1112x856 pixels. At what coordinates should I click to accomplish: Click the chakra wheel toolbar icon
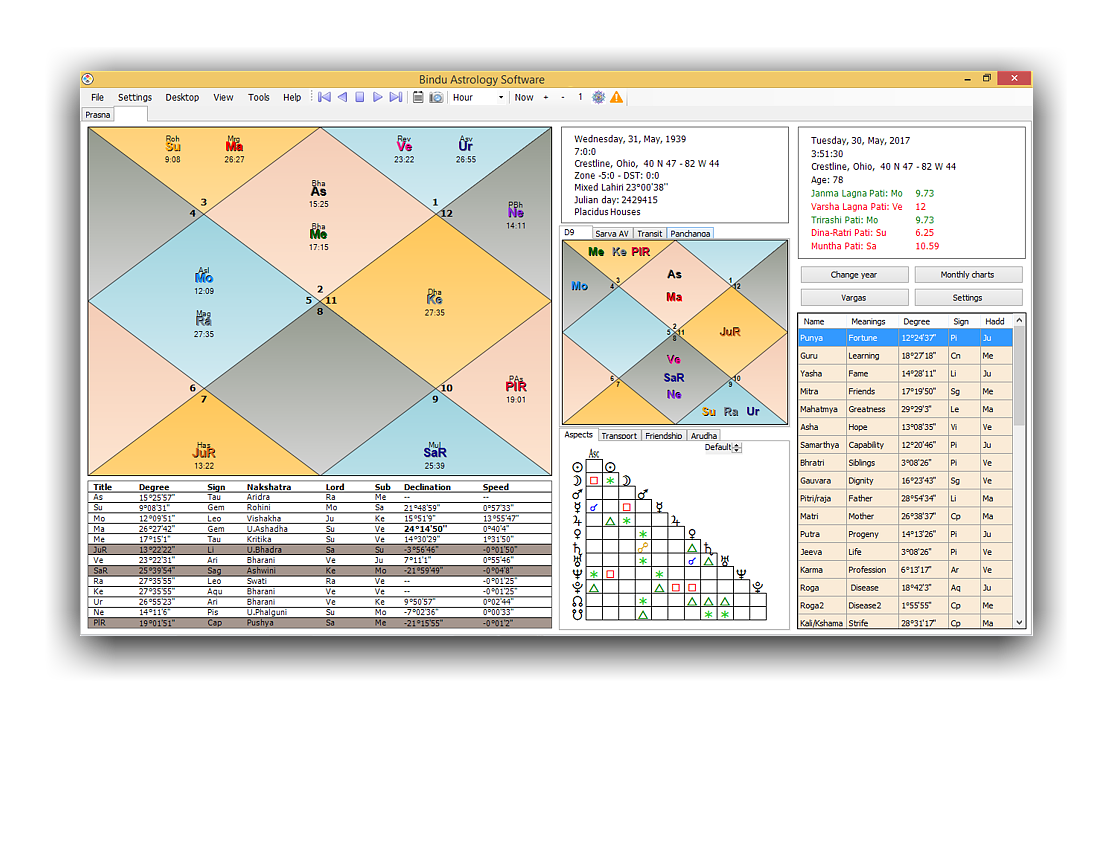599,97
